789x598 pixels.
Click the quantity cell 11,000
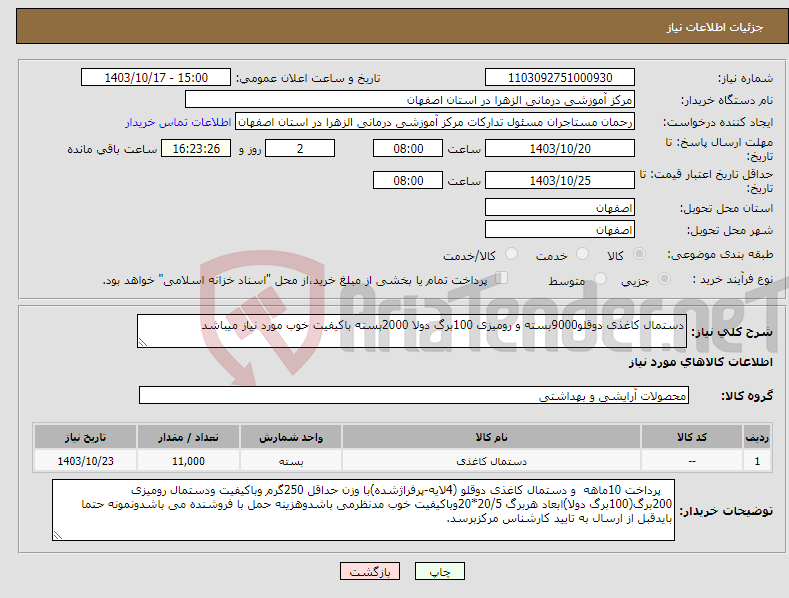coord(188,461)
